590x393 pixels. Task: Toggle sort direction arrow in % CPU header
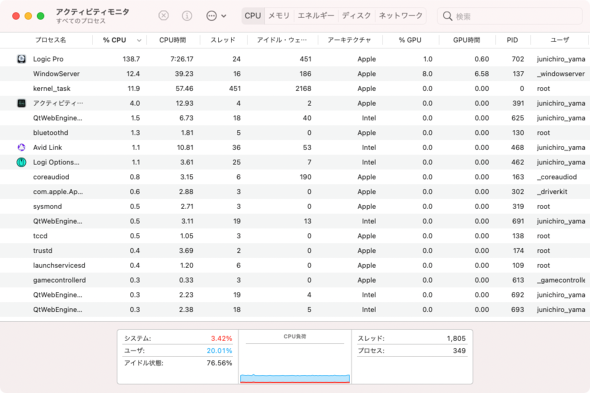coord(139,40)
